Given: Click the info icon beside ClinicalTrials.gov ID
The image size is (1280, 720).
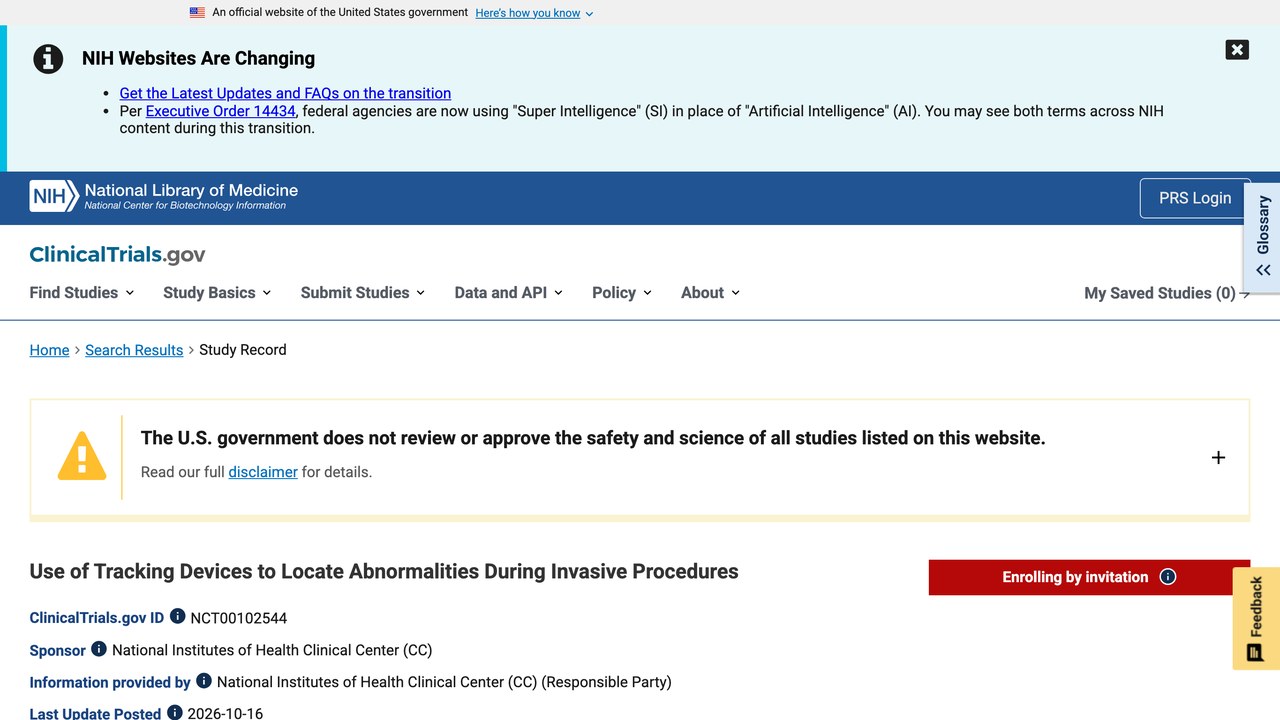Looking at the screenshot, I should click(x=177, y=616).
